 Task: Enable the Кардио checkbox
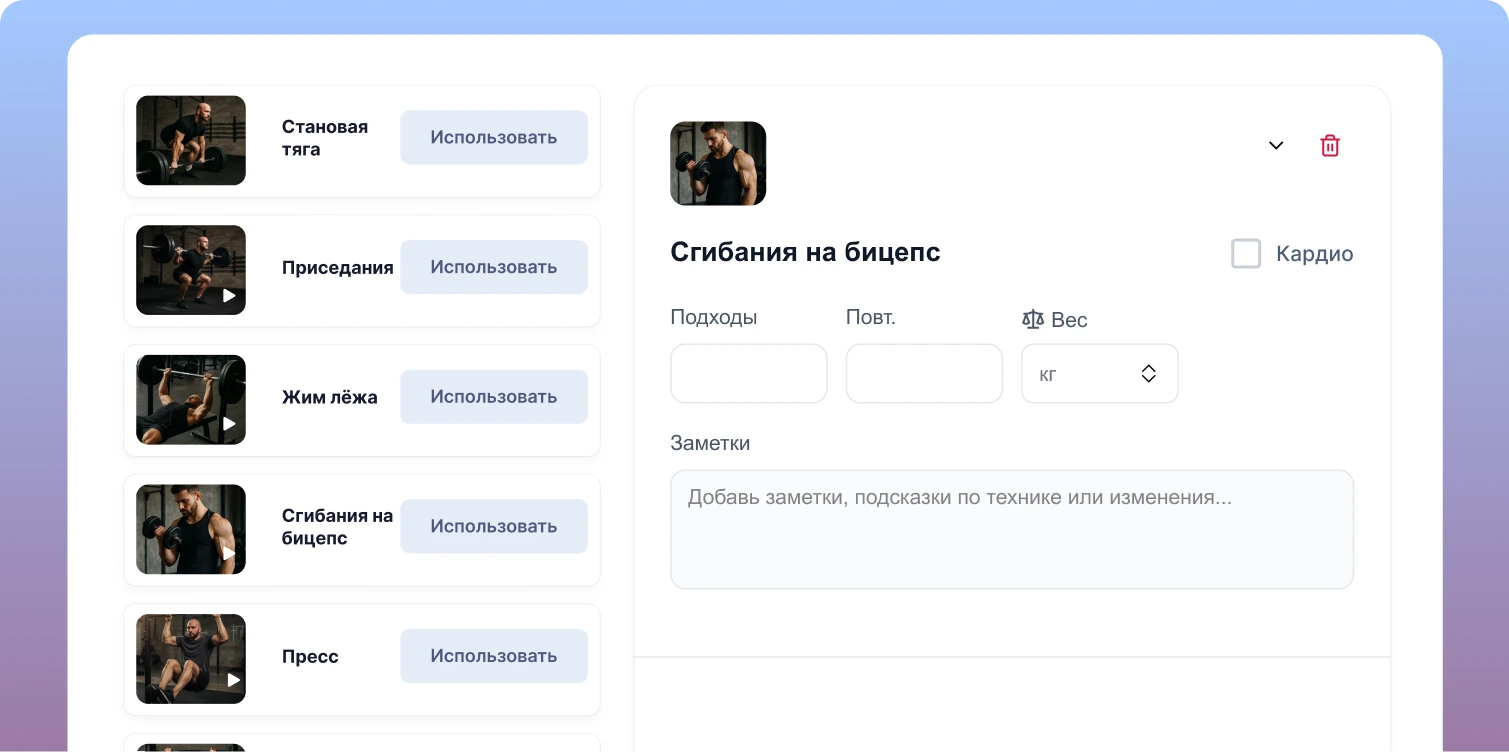tap(1246, 254)
